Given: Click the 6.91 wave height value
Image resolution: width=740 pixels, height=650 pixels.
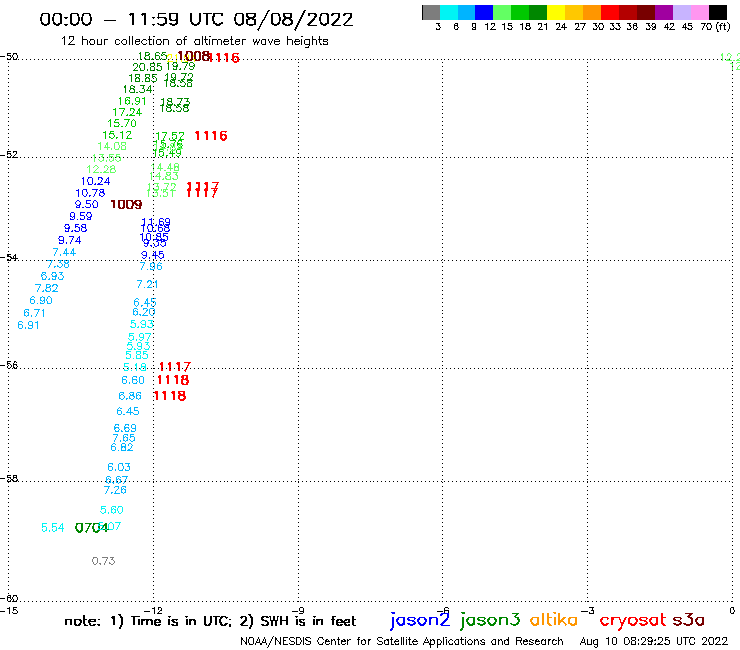Looking at the screenshot, I should [x=28, y=326].
